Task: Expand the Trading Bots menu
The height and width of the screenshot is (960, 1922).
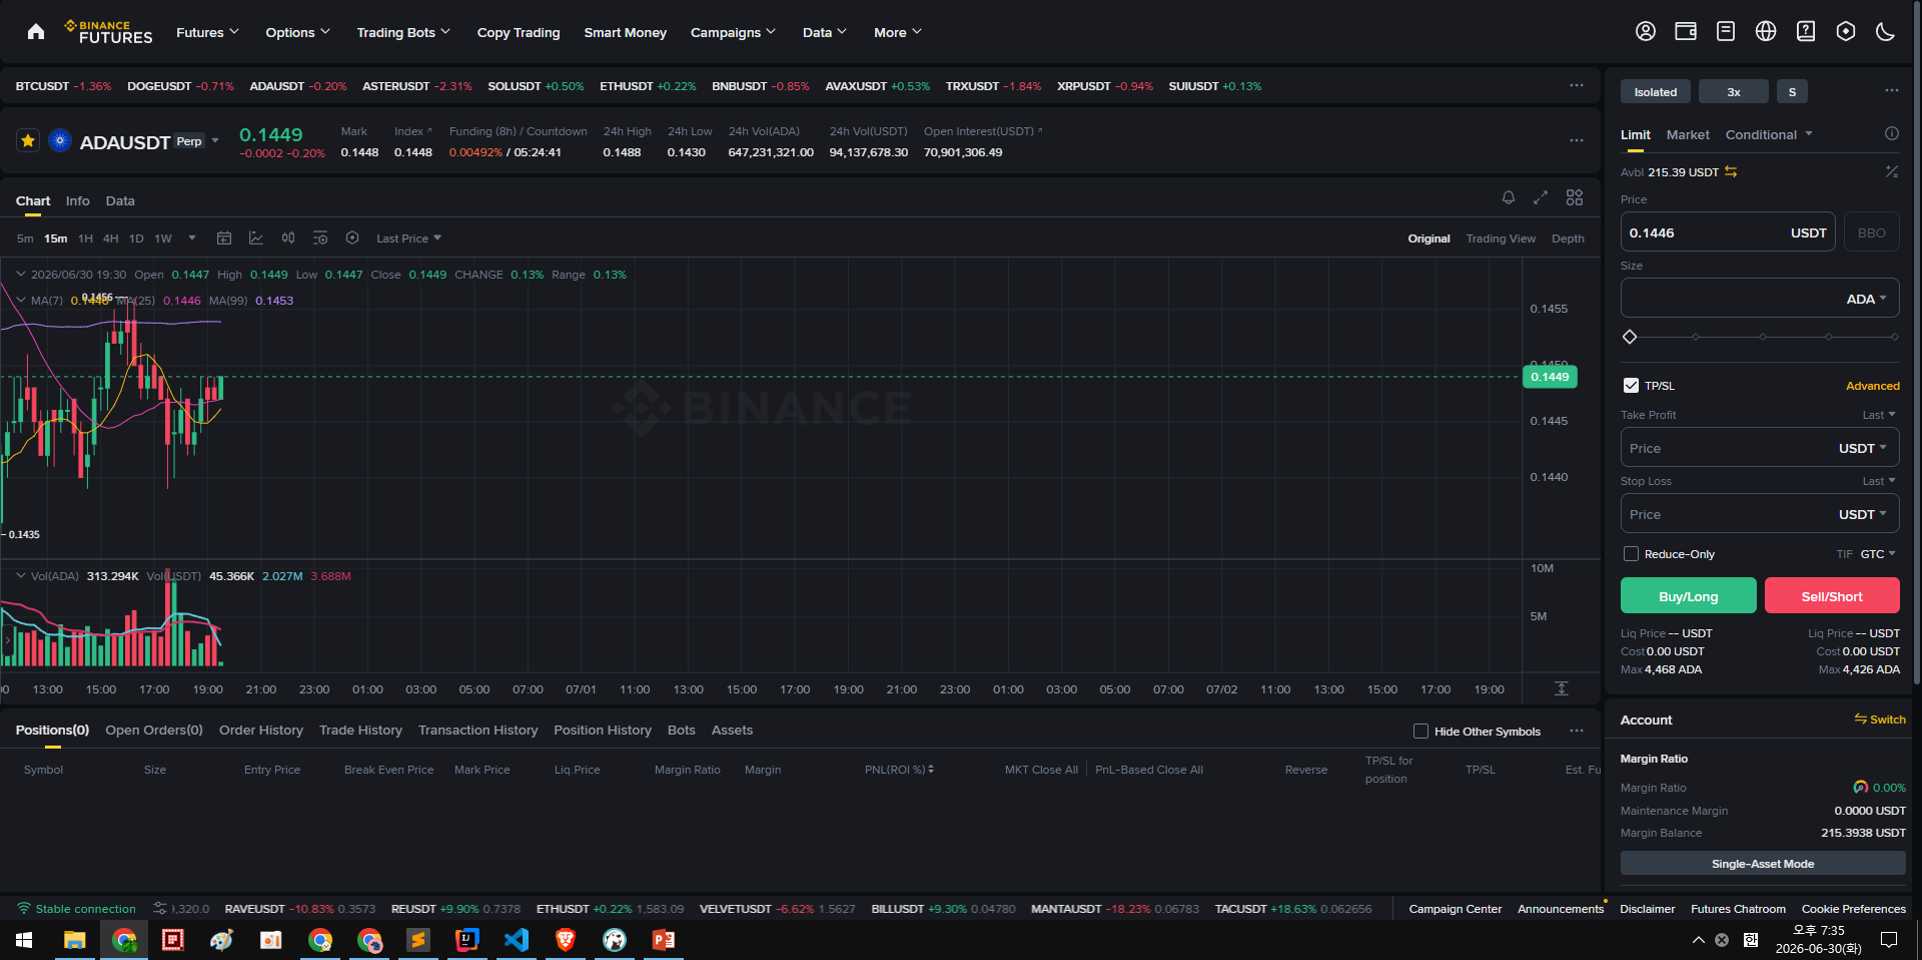Action: pyautogui.click(x=404, y=32)
